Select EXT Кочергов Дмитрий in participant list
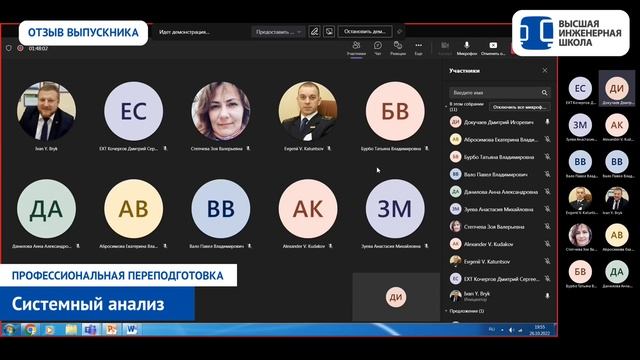This screenshot has height=360, width=640. (499, 279)
